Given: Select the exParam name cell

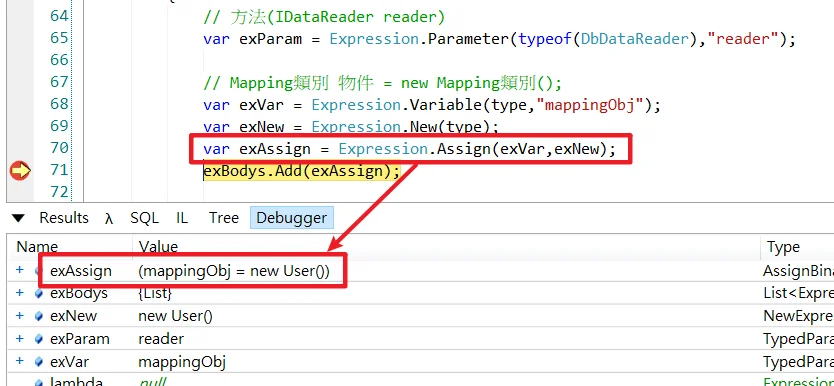Looking at the screenshot, I should [80, 339].
